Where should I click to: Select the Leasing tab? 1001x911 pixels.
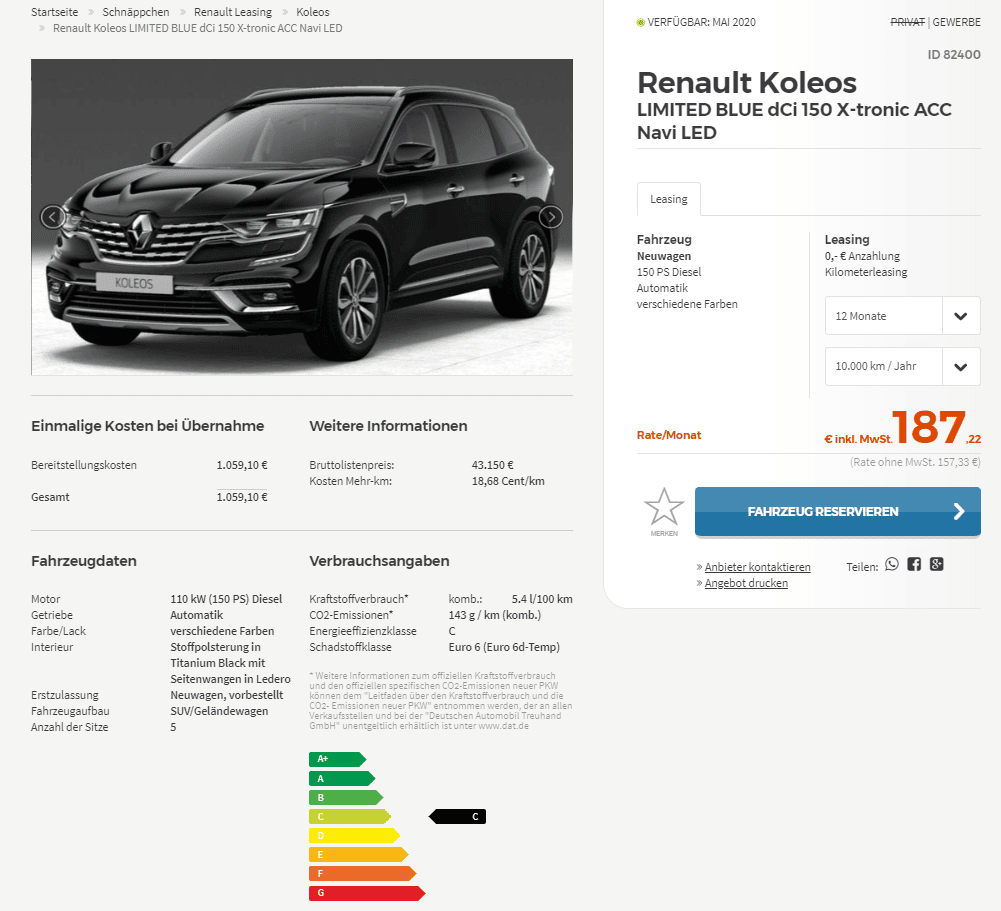click(x=668, y=199)
